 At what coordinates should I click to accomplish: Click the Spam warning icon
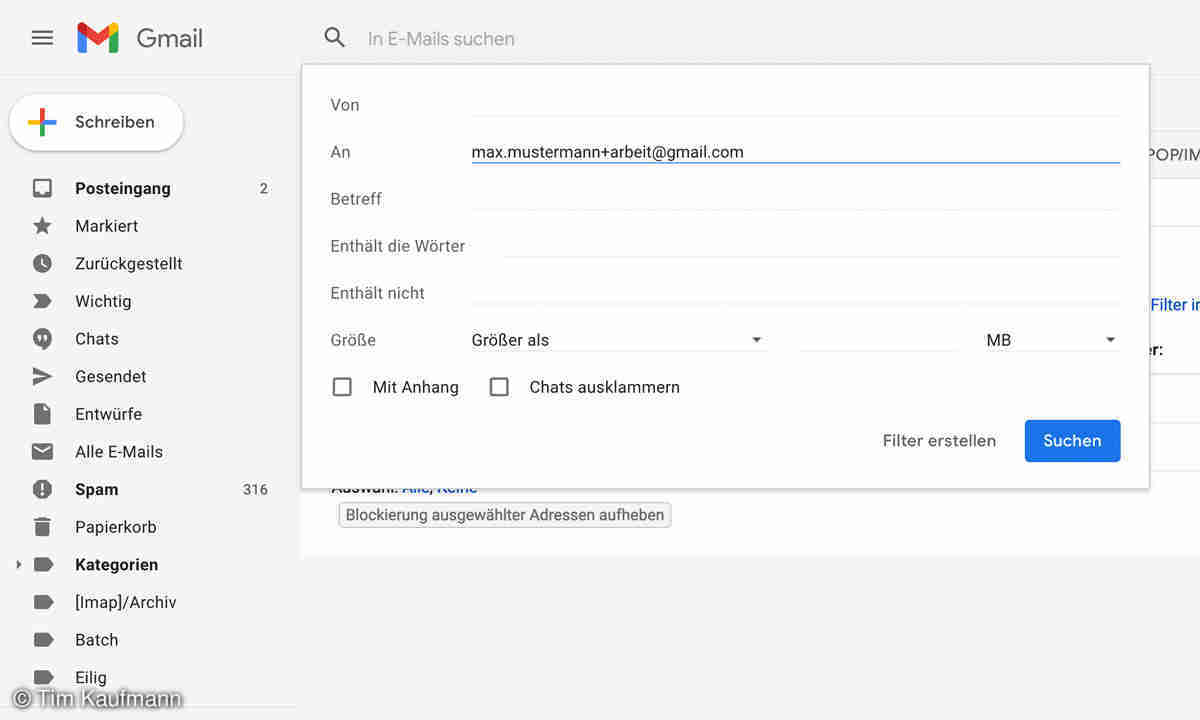(42, 489)
